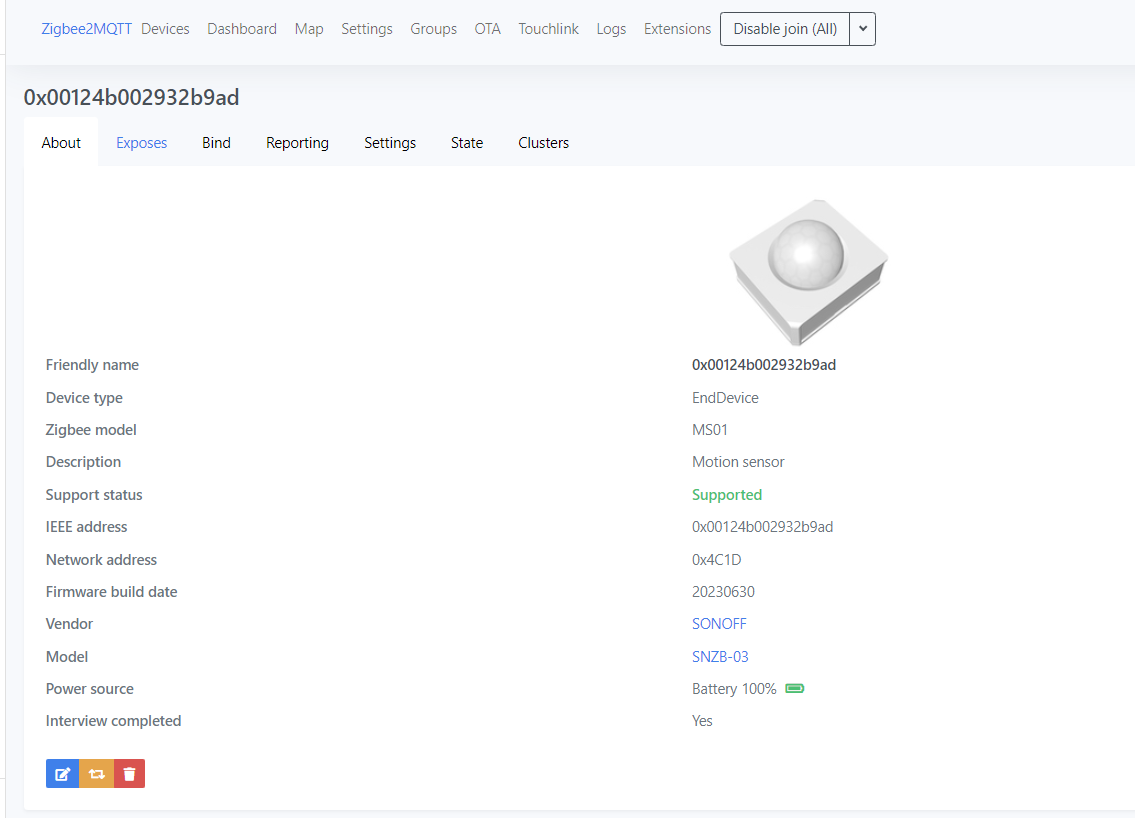Click the firmware build date 20230630

point(723,591)
